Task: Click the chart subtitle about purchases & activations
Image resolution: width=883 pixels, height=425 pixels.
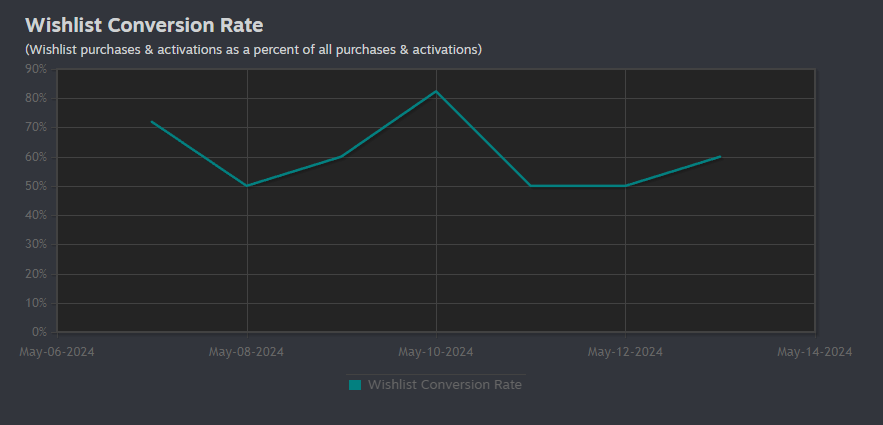Action: pos(253,50)
